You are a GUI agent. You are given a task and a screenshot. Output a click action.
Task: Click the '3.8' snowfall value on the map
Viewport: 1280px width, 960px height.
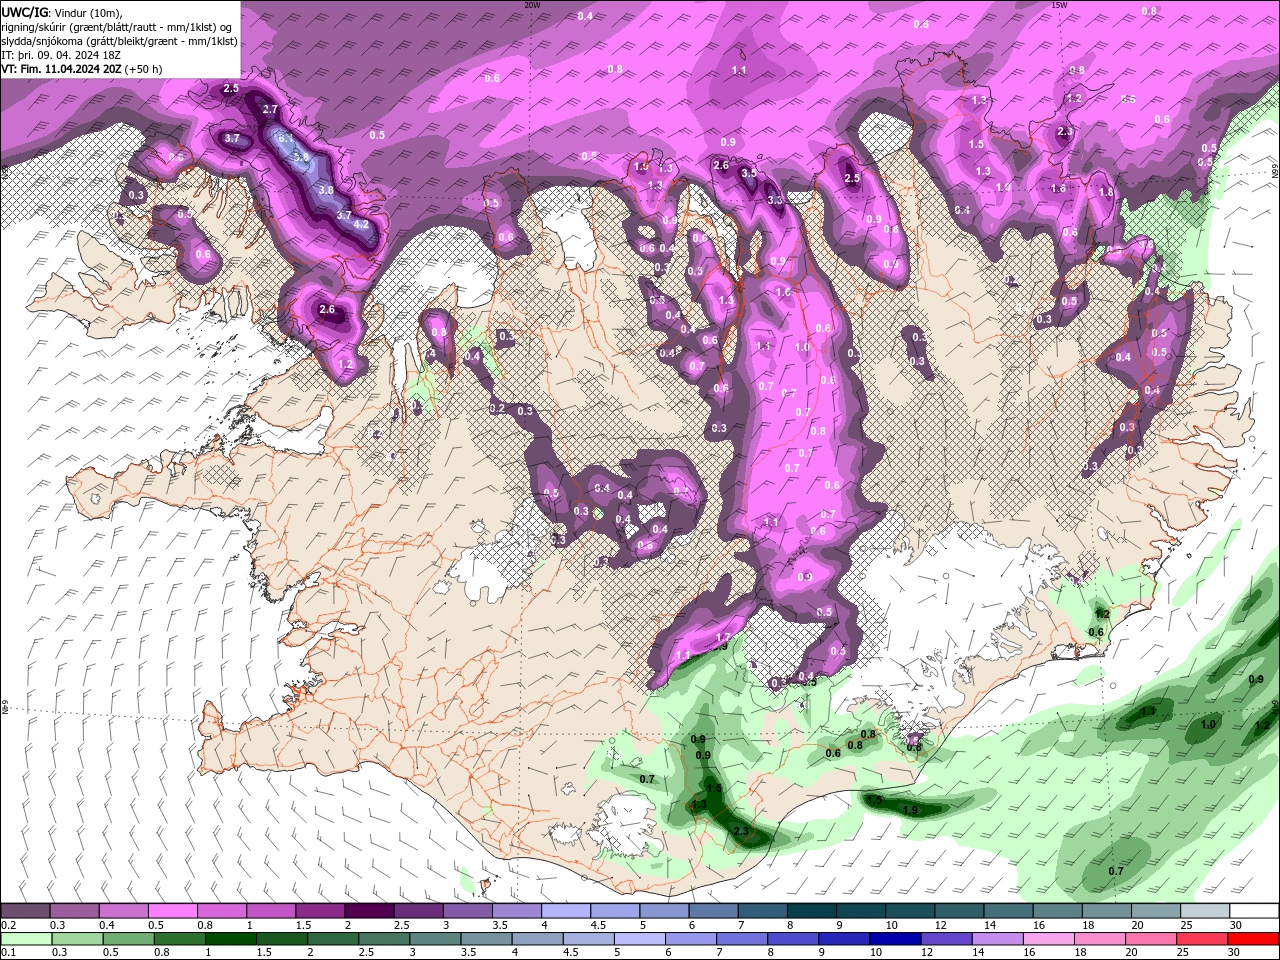click(x=325, y=190)
